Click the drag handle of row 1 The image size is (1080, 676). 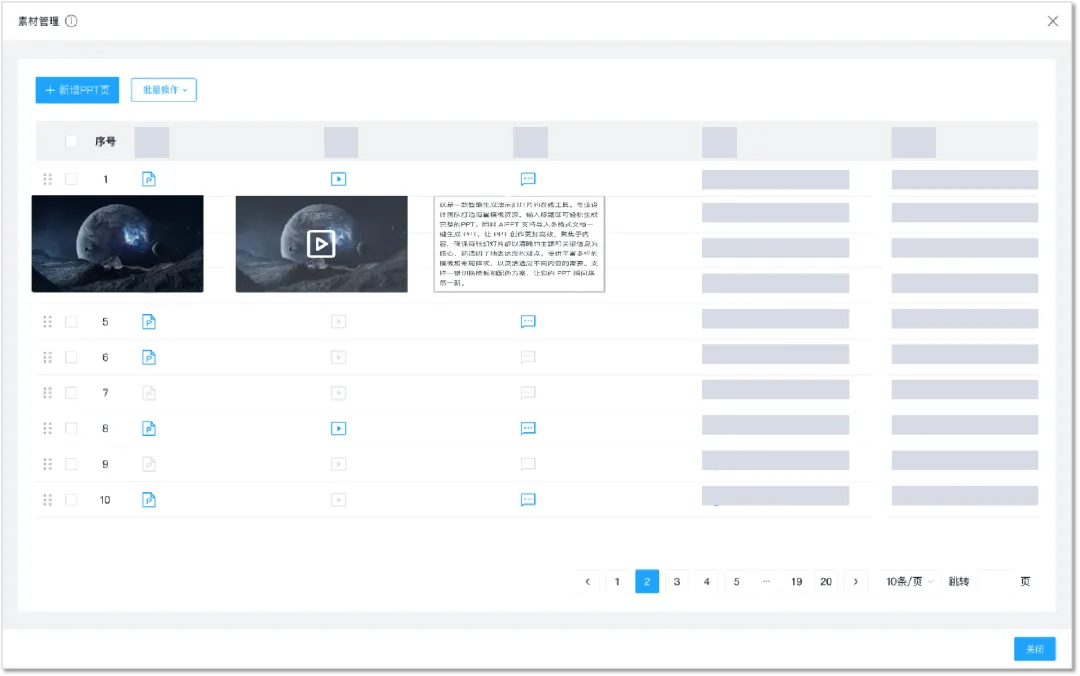click(48, 179)
